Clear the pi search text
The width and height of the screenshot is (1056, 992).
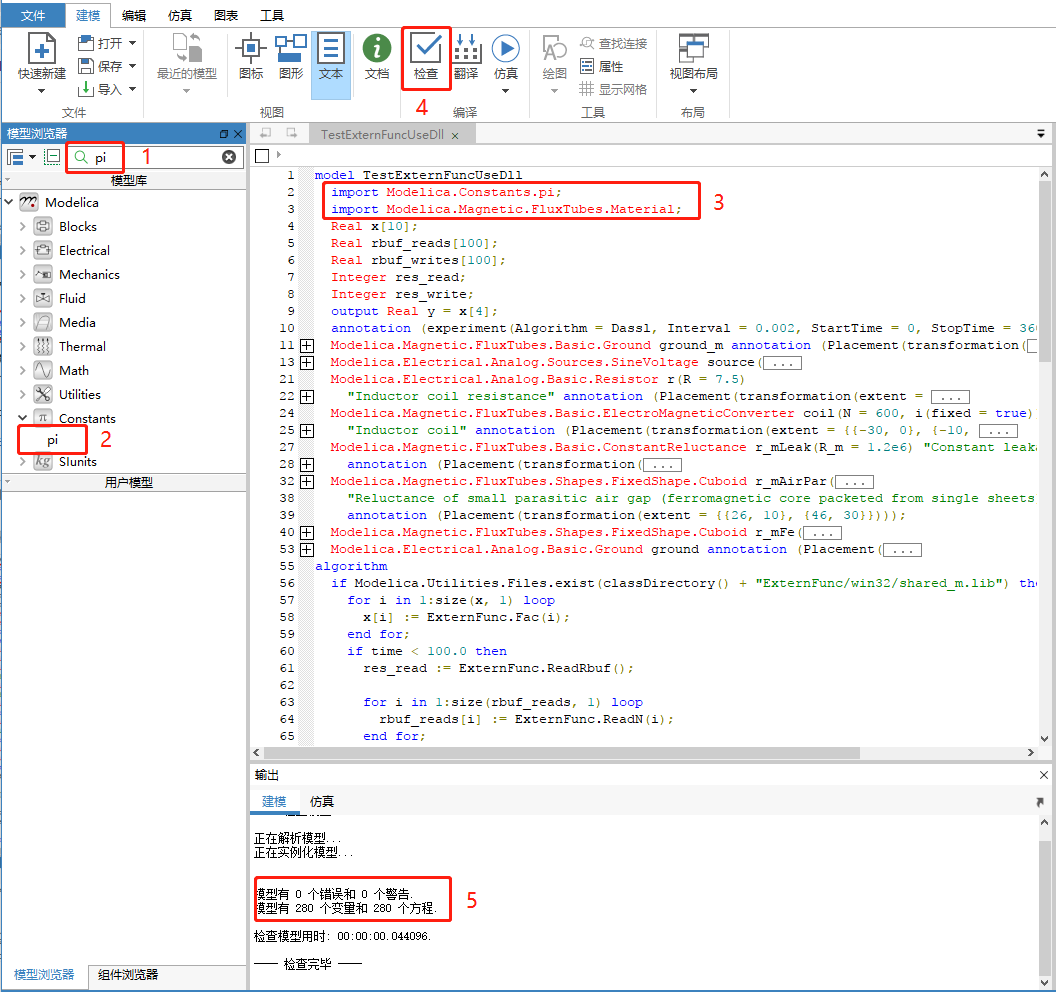[x=229, y=157]
